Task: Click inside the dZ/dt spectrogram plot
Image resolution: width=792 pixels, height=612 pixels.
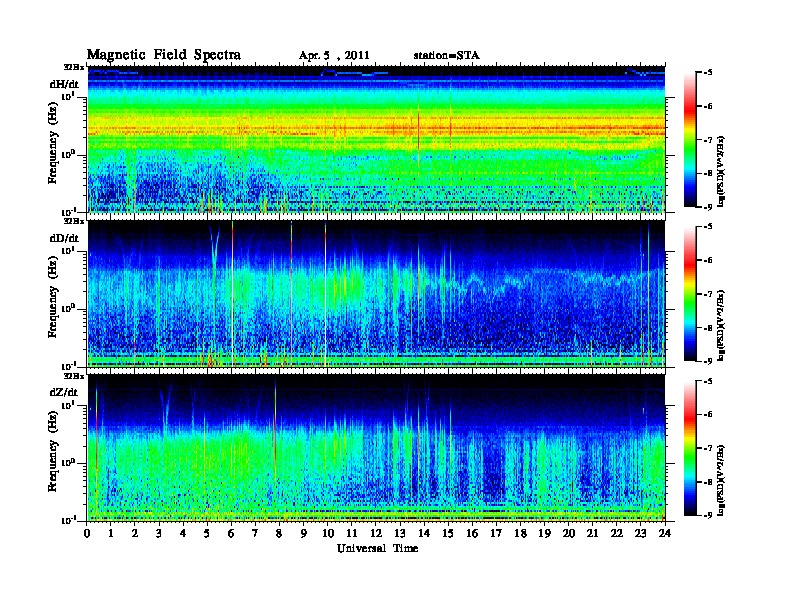Action: [x=376, y=448]
